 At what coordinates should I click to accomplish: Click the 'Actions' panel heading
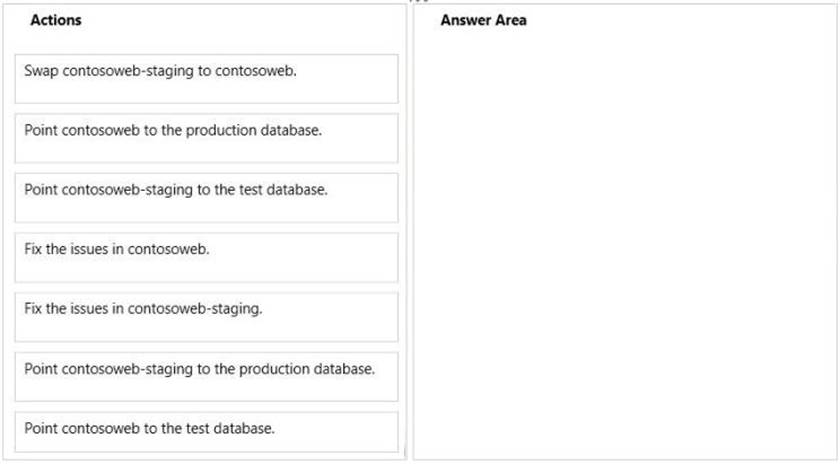[56, 20]
